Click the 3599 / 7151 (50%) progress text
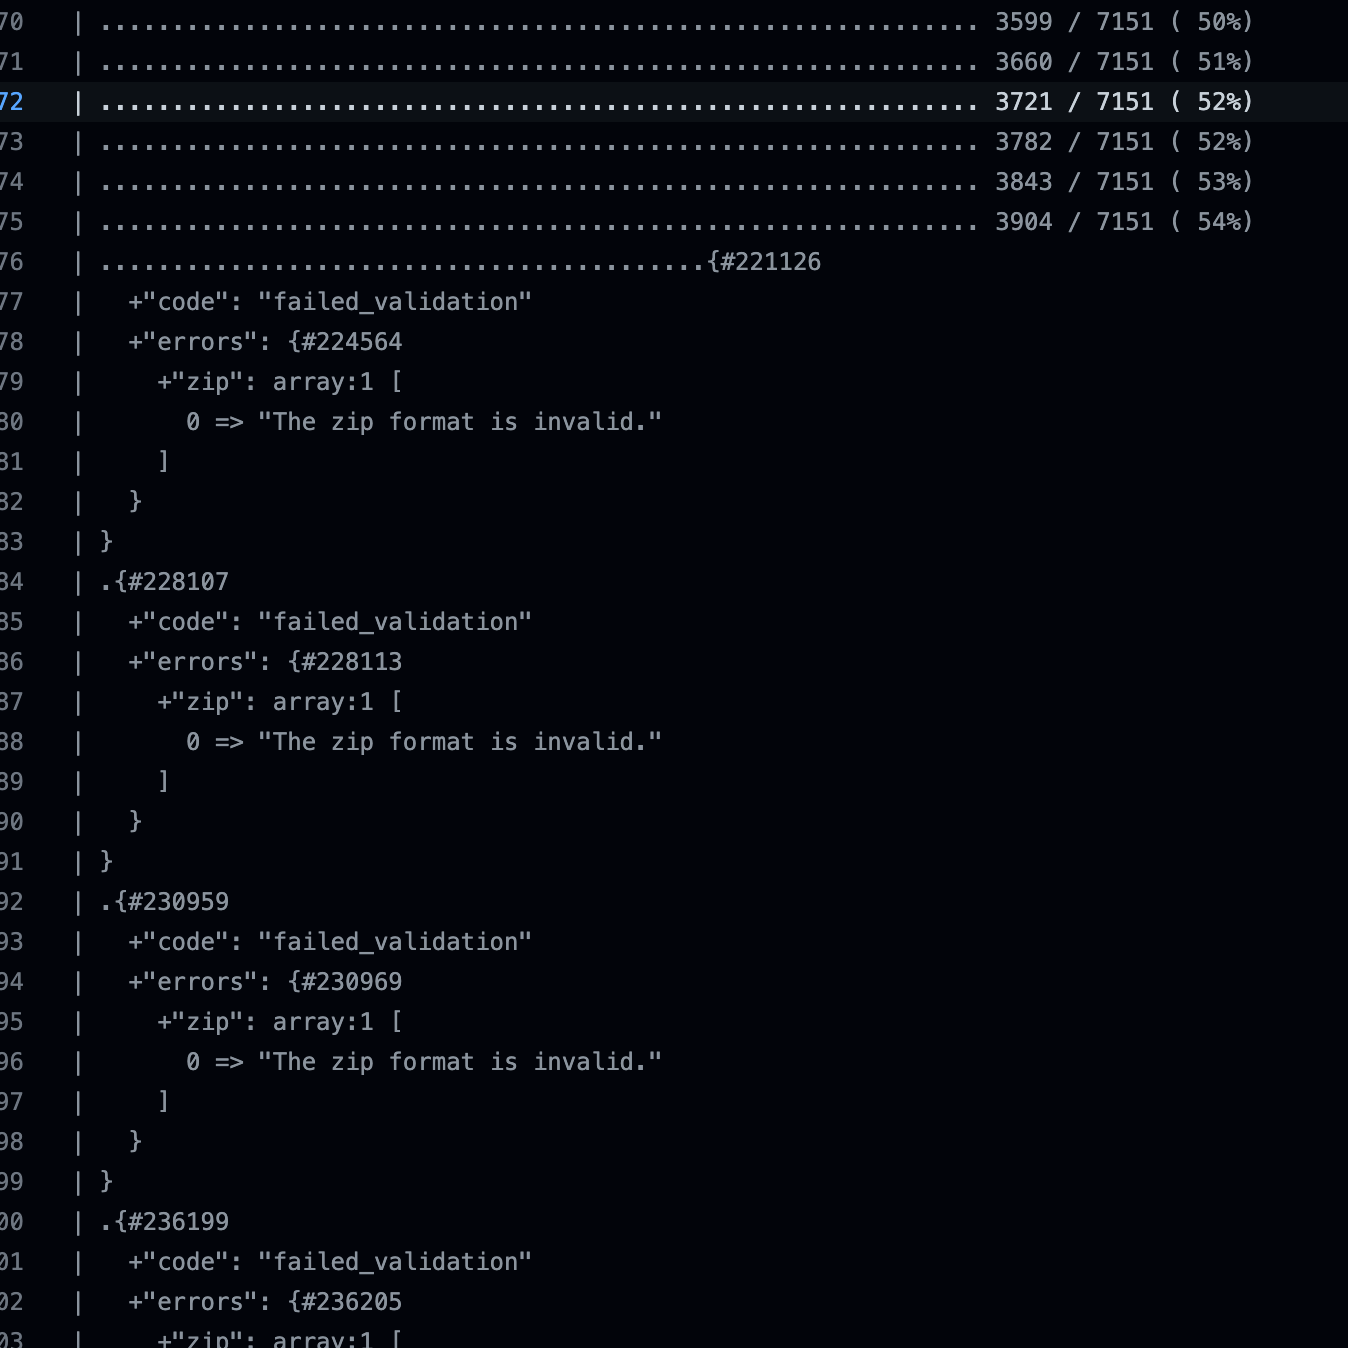 (1123, 22)
